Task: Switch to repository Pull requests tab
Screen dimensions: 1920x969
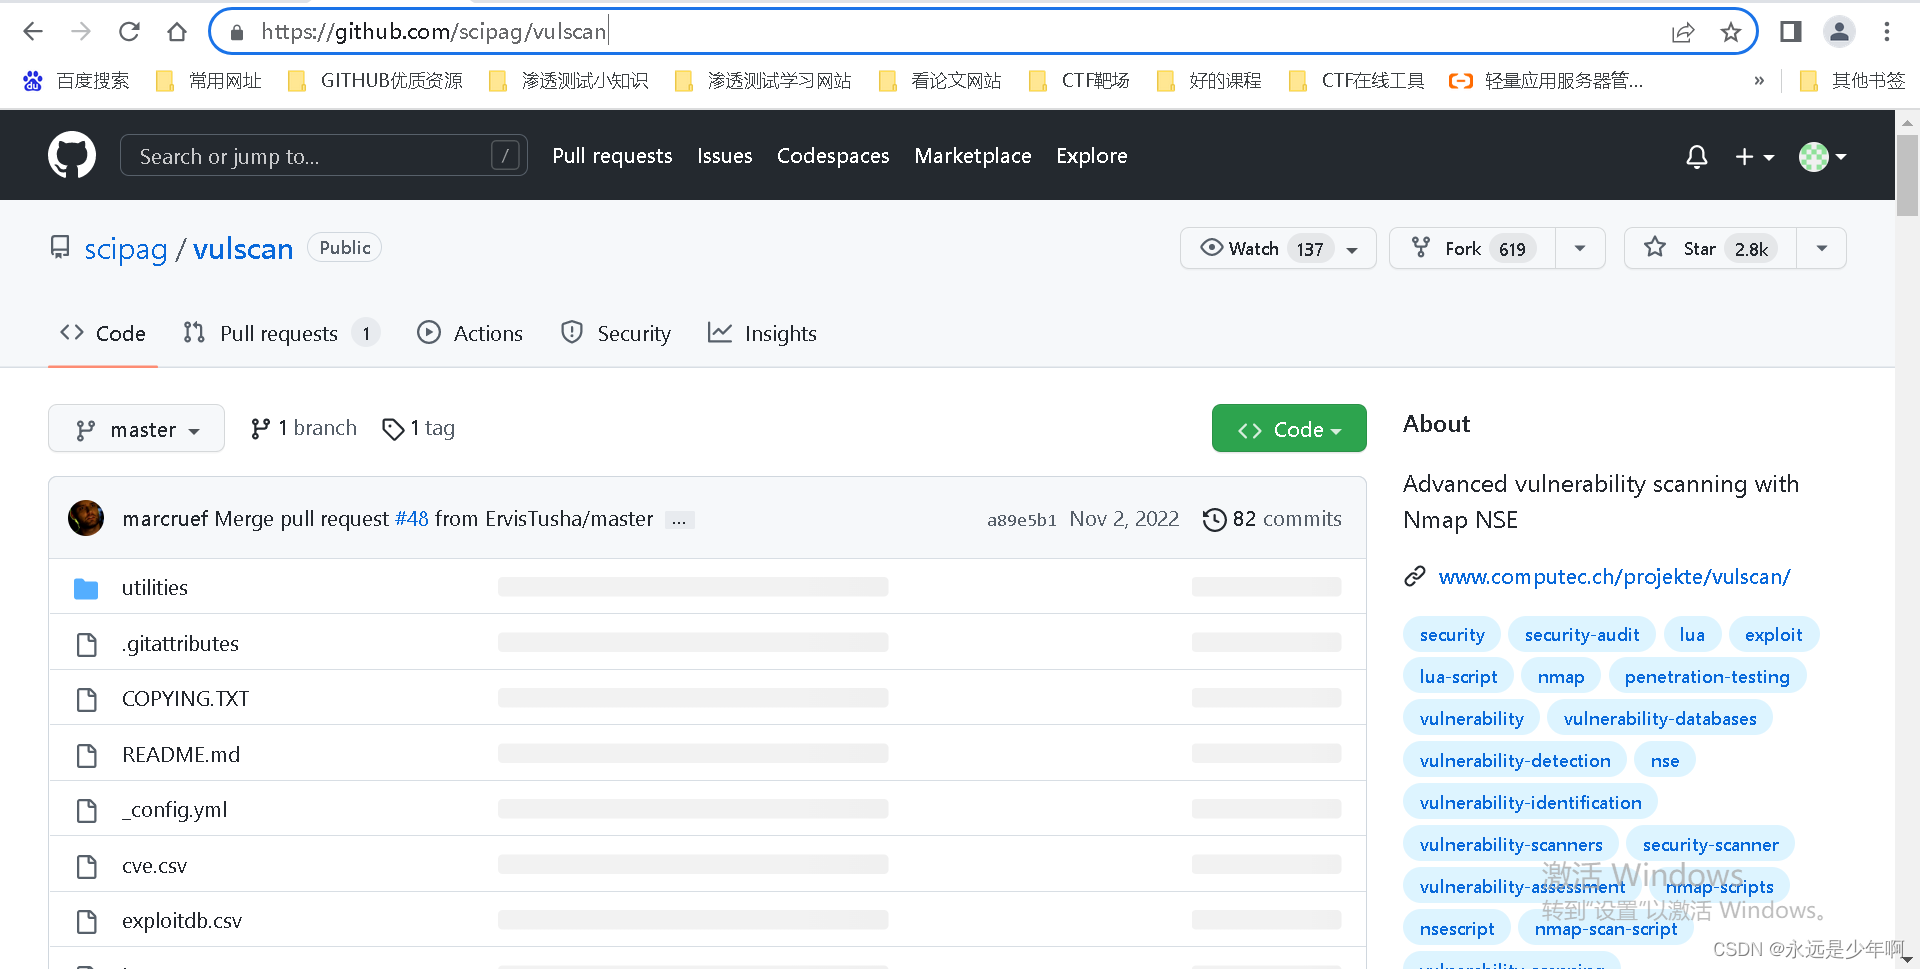Action: 281,334
